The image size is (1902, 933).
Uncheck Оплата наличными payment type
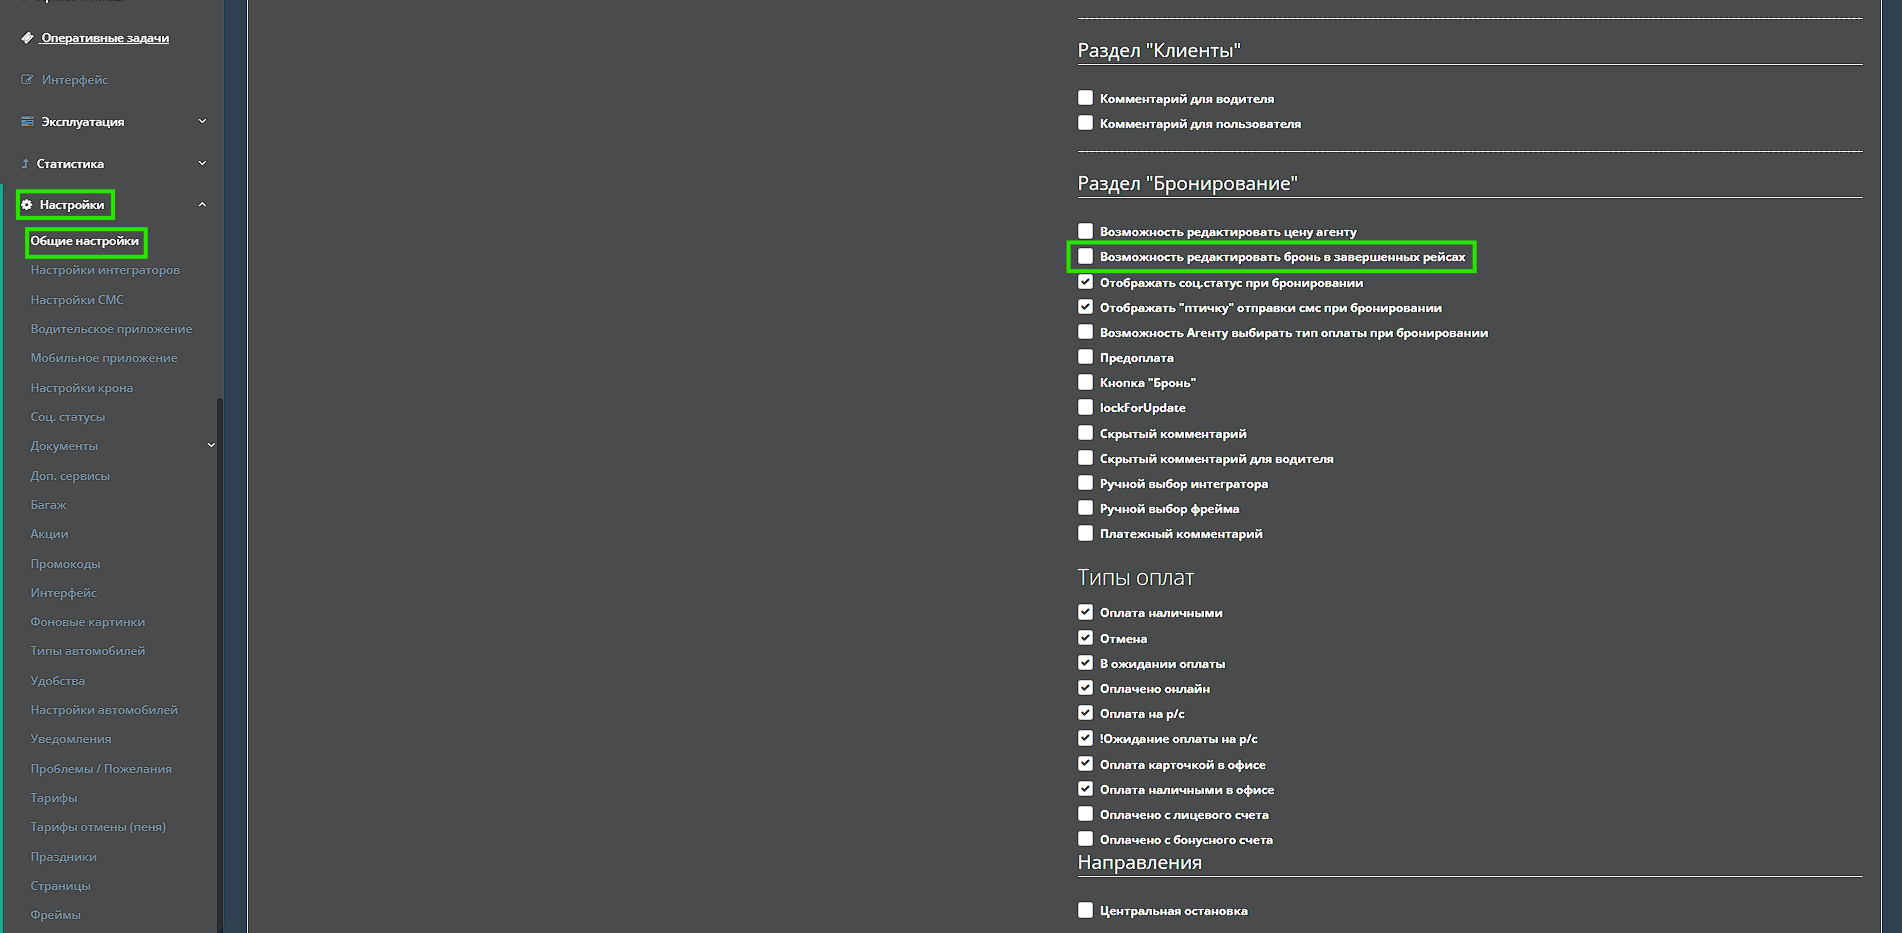[x=1085, y=612]
